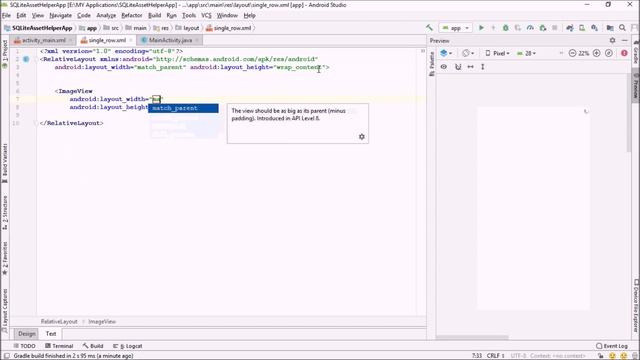Close the single_row.xml tab

131,40
